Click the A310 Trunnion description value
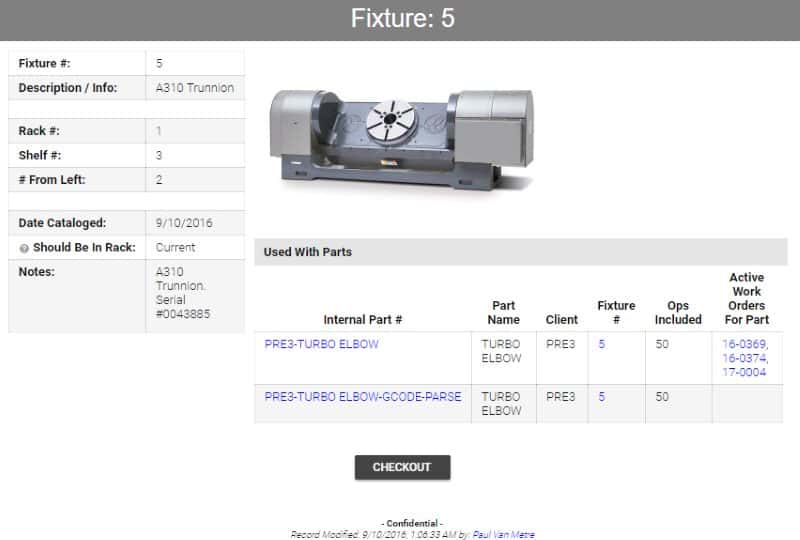Image resolution: width=800 pixels, height=540 pixels. (195, 88)
